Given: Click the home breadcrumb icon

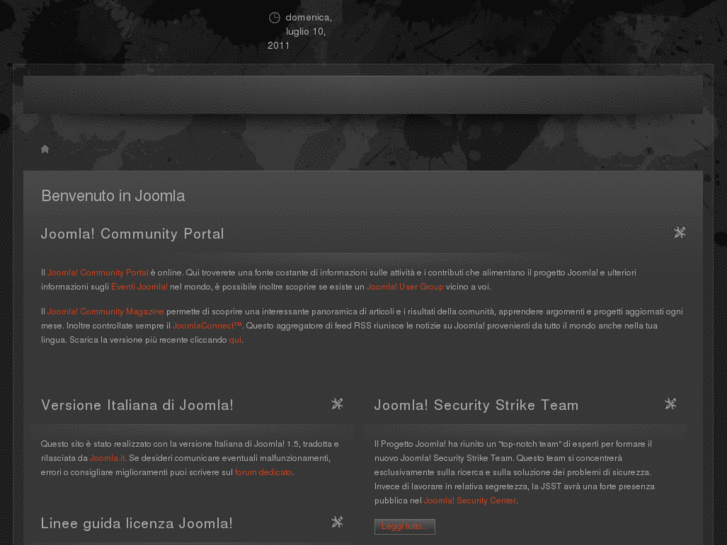Looking at the screenshot, I should click(x=45, y=149).
